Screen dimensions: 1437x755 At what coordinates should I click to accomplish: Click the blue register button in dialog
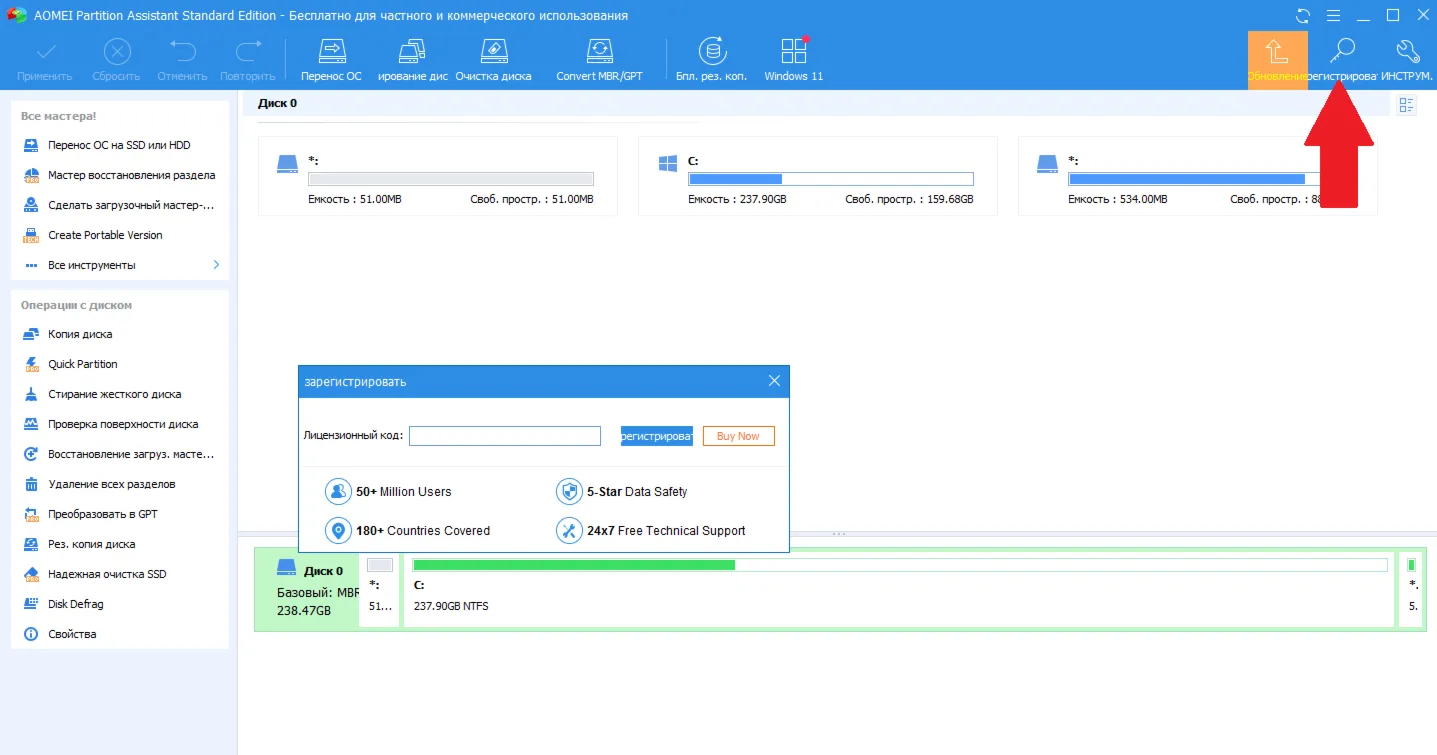pos(656,436)
